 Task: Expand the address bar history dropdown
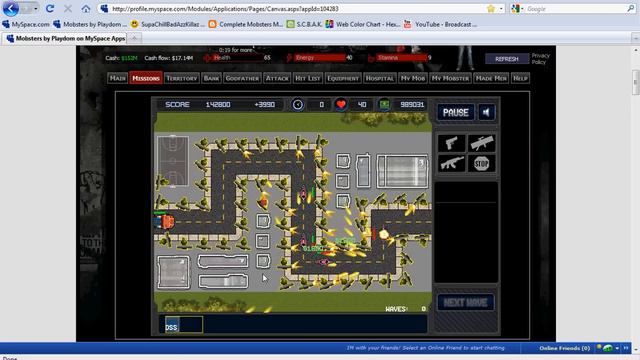tap(501, 9)
